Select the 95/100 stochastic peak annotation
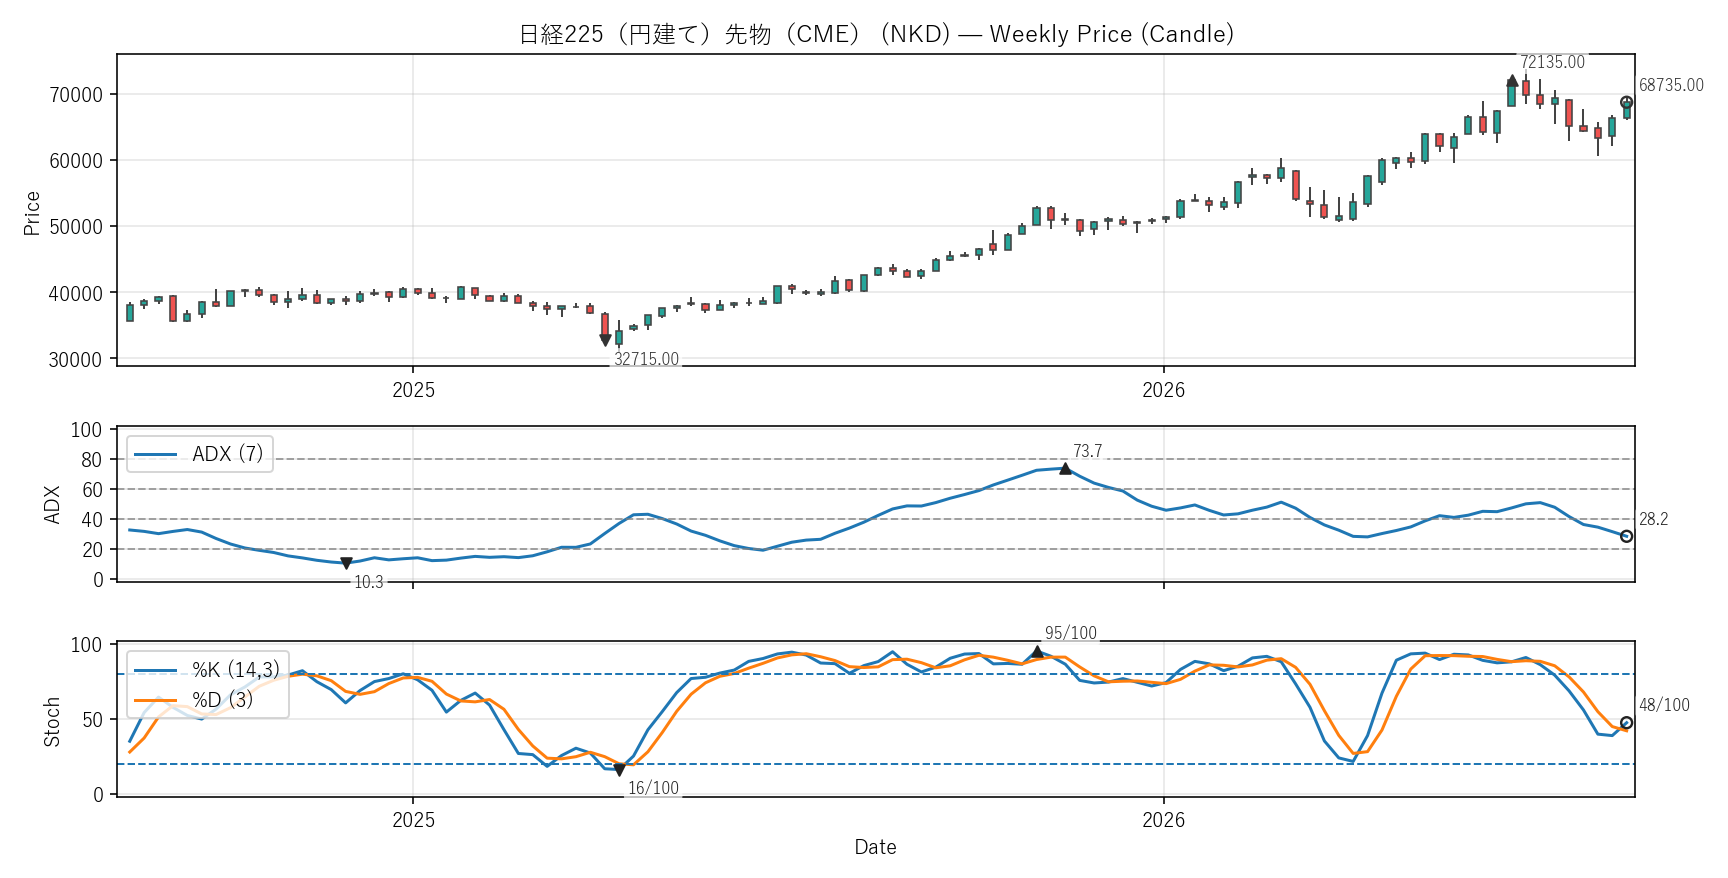The height and width of the screenshot is (878, 1728). click(1071, 633)
